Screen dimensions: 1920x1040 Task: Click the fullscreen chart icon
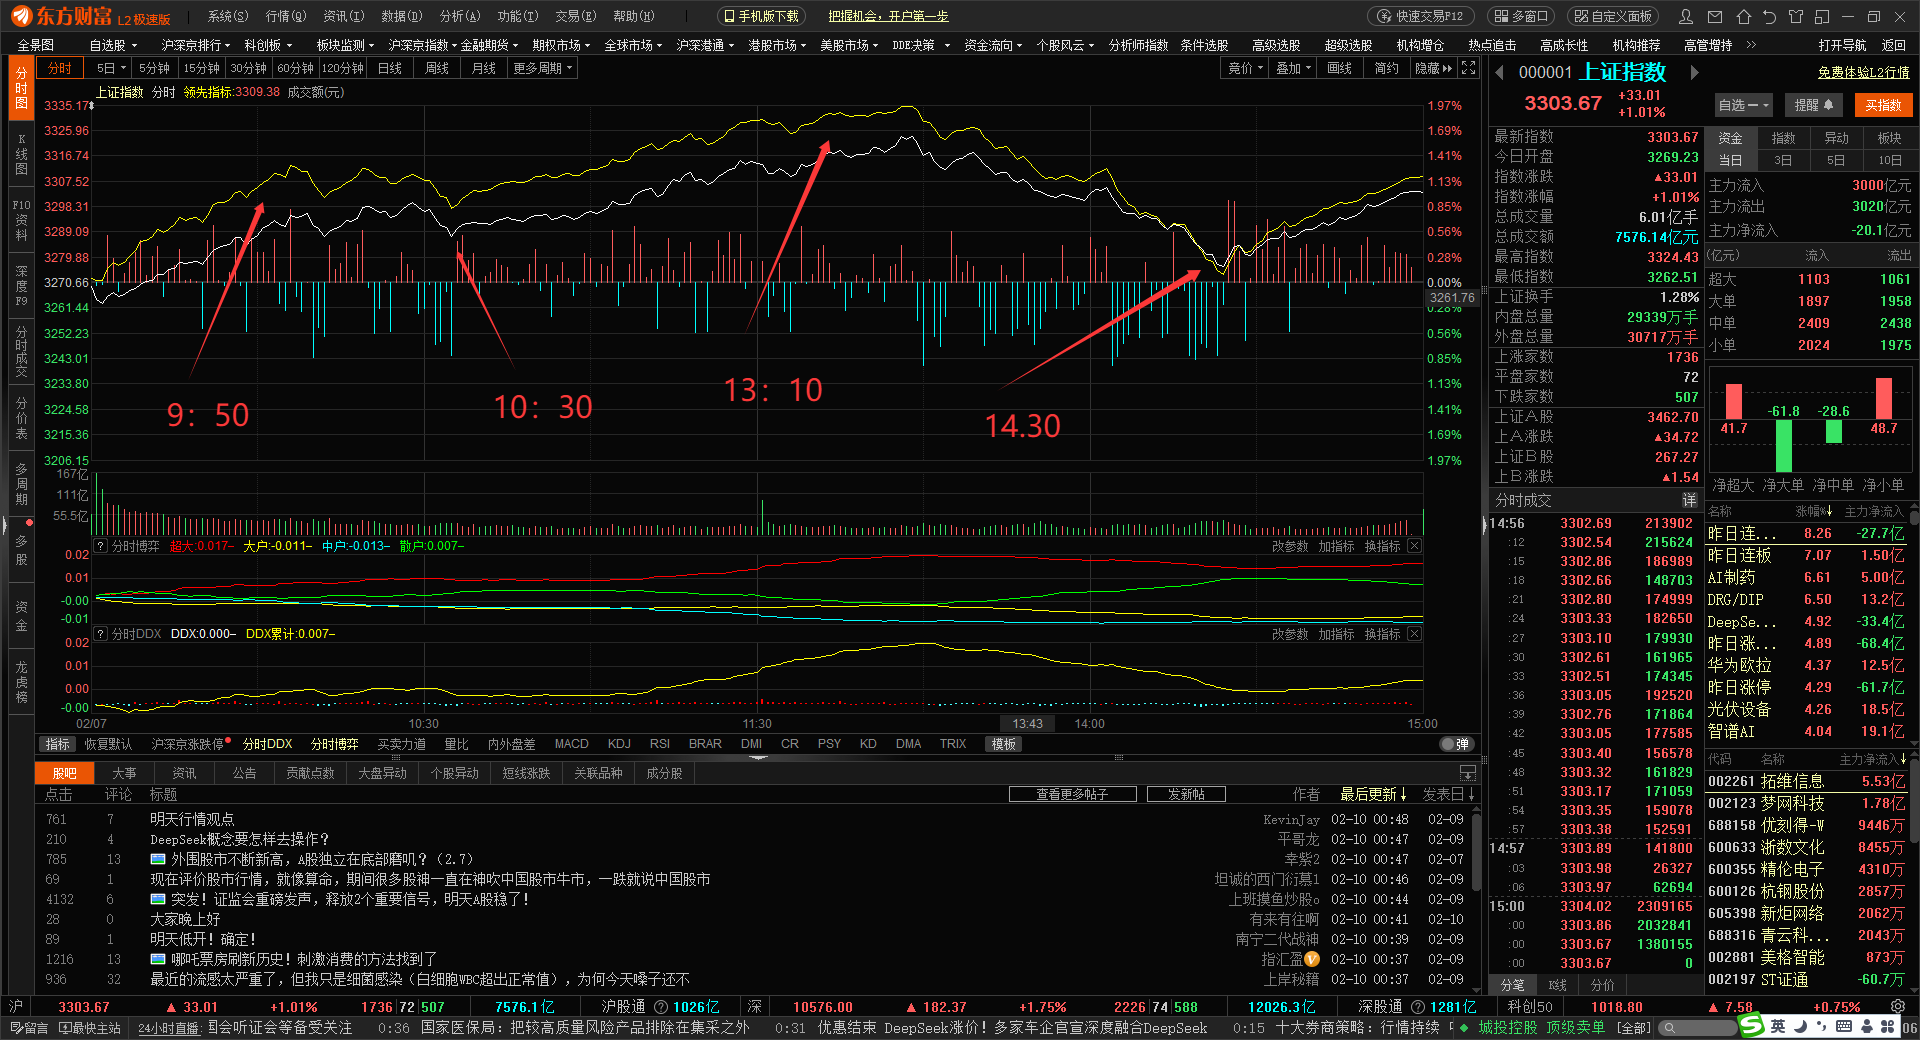click(1468, 68)
